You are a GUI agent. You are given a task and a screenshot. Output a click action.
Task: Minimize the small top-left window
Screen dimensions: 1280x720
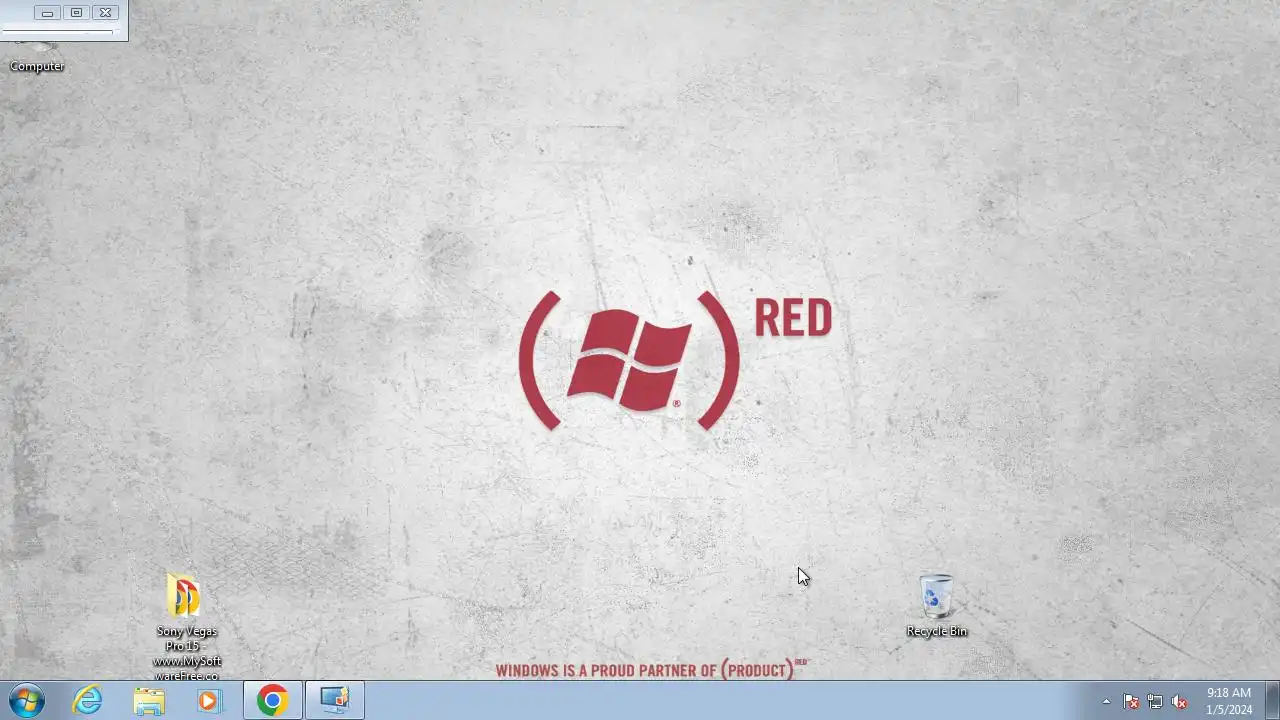[47, 13]
